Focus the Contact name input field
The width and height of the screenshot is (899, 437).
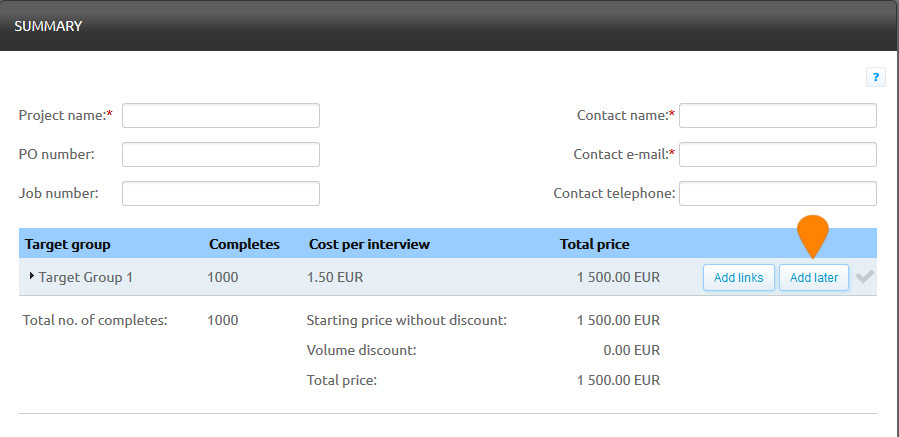tap(777, 116)
